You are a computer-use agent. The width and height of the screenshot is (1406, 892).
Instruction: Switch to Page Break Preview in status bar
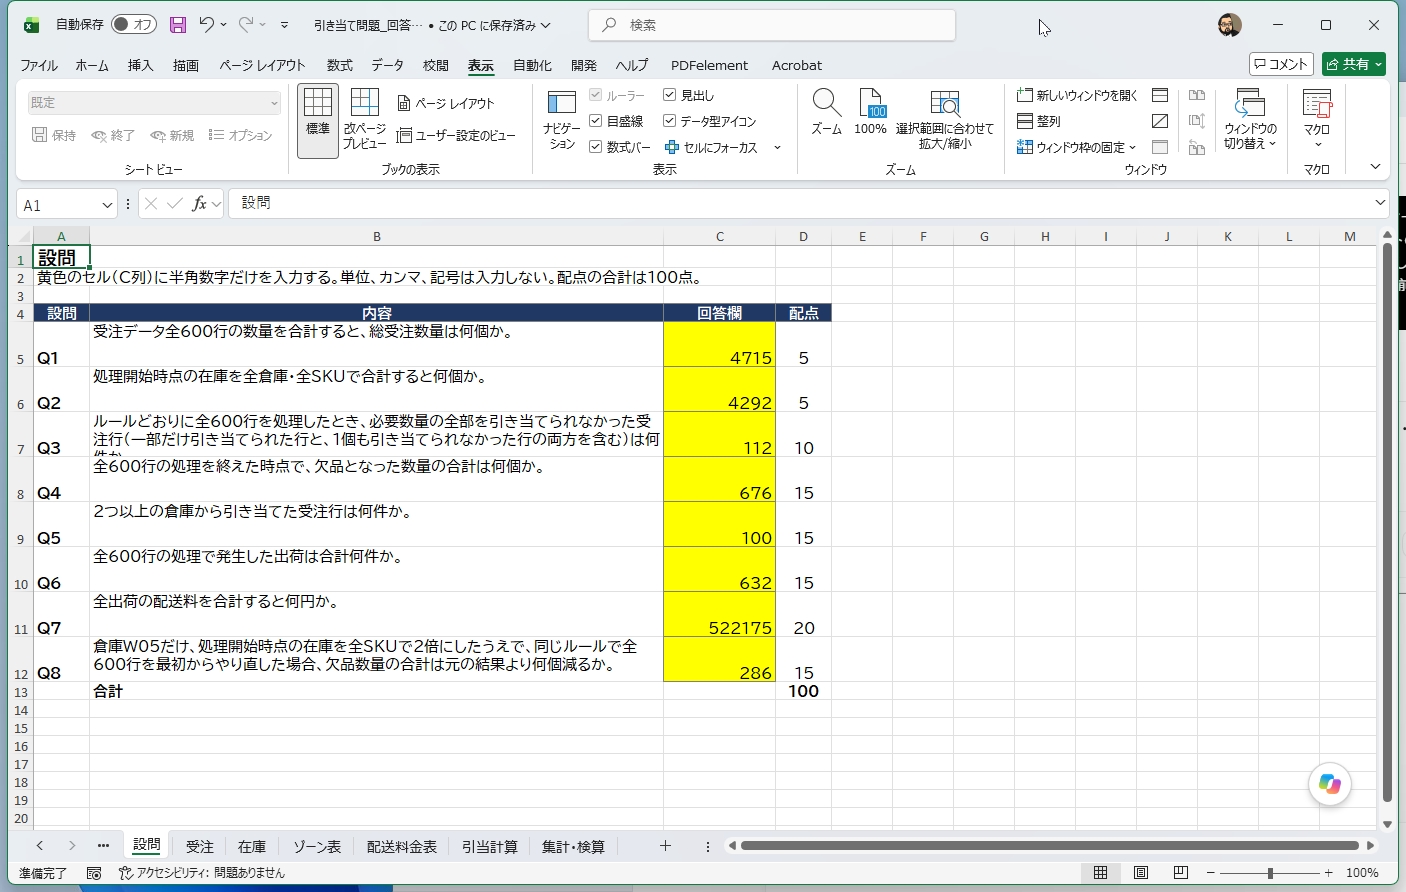[1180, 873]
